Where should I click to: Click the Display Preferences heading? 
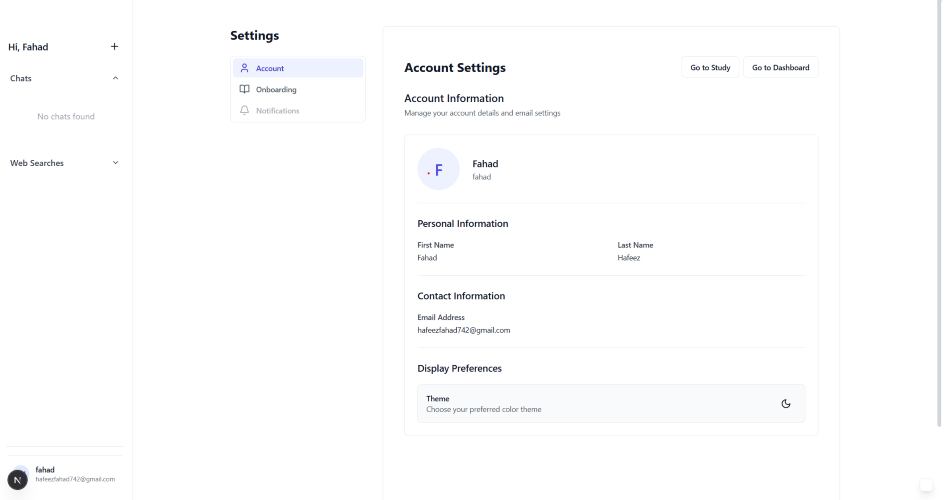tap(459, 368)
